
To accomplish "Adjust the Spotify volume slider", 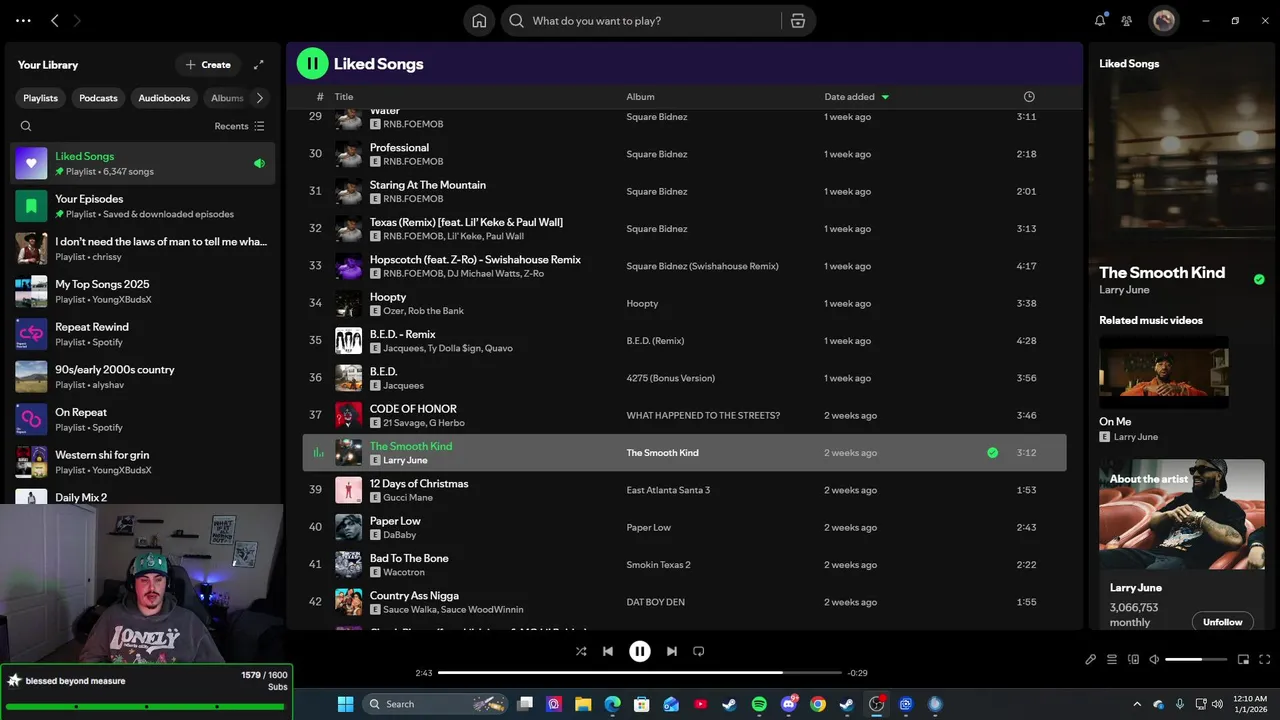I will coord(1196,659).
